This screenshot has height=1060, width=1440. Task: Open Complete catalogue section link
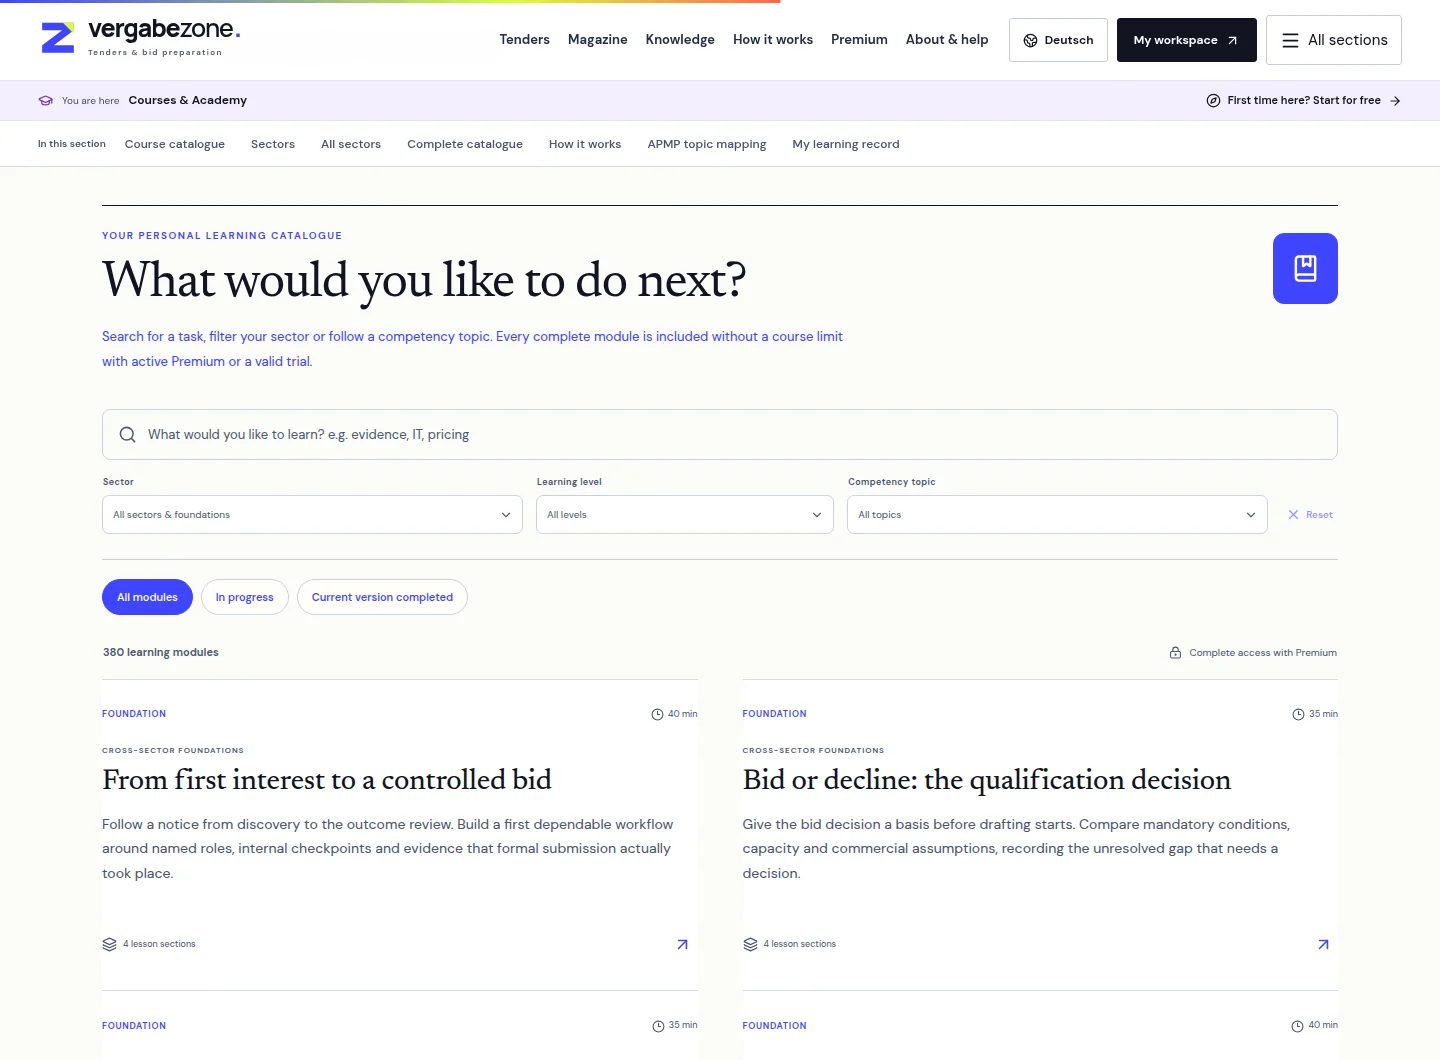point(465,144)
